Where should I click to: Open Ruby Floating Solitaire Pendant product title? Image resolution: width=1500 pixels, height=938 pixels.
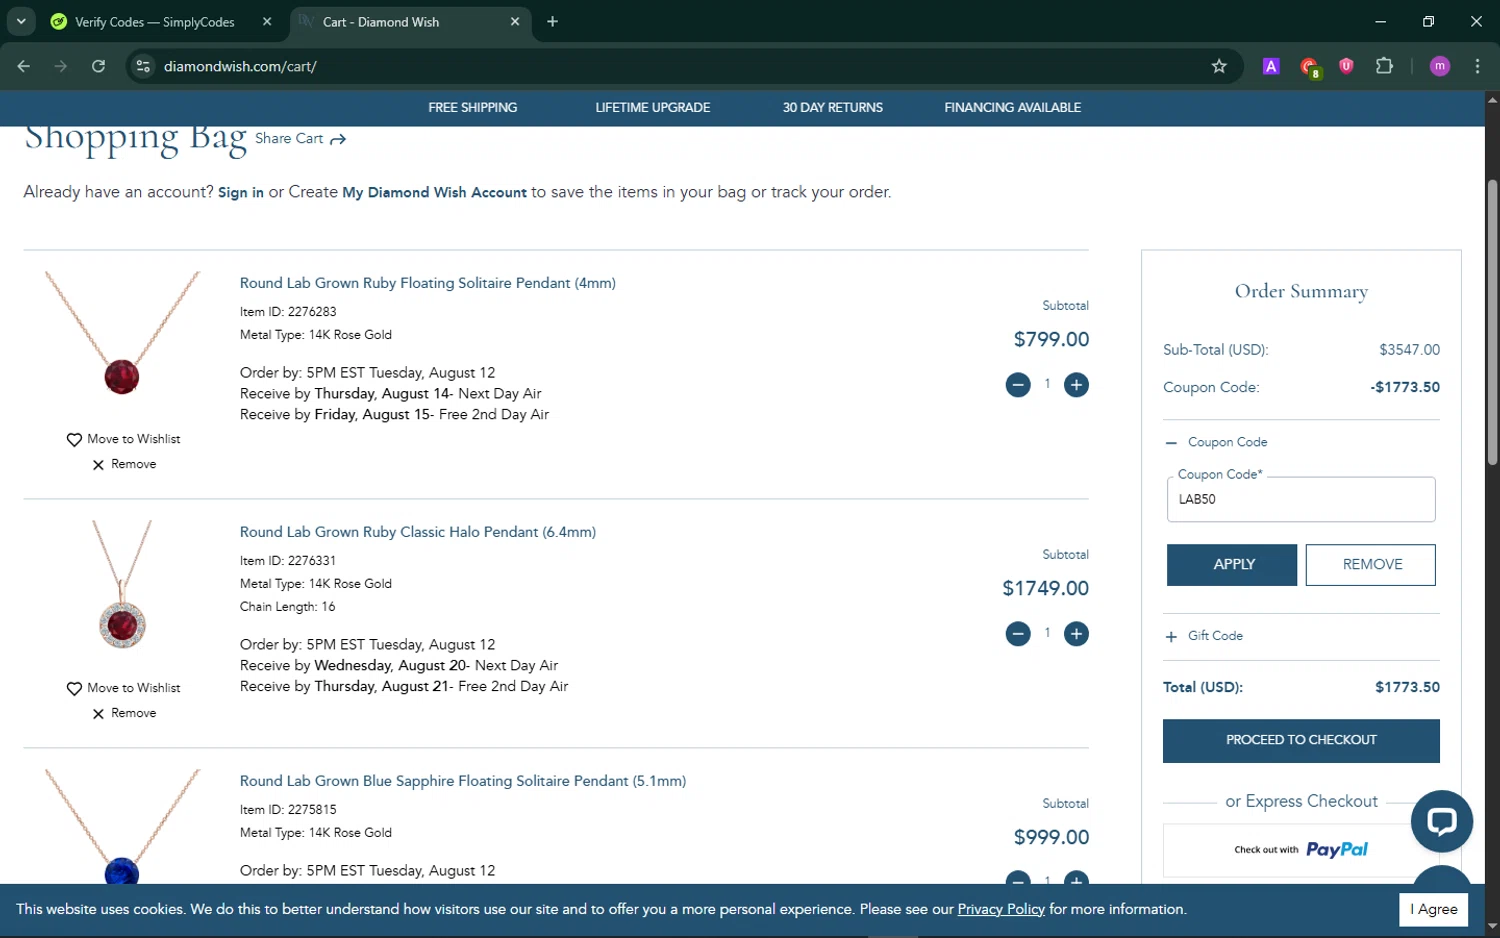coord(428,283)
